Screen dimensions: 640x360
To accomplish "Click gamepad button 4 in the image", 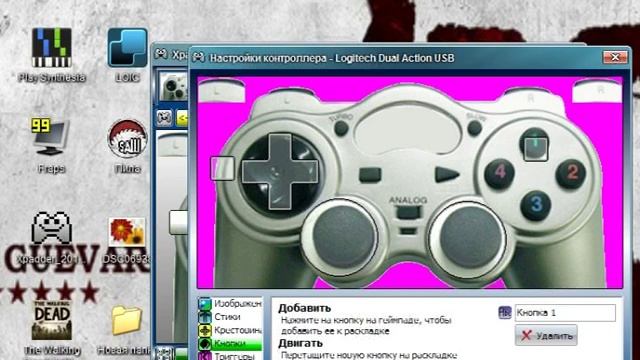I will pos(500,173).
